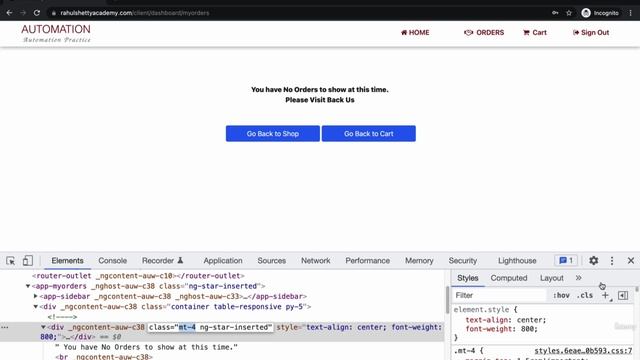Bookmark the page with the star icon
640x360 pixels.
point(569,13)
